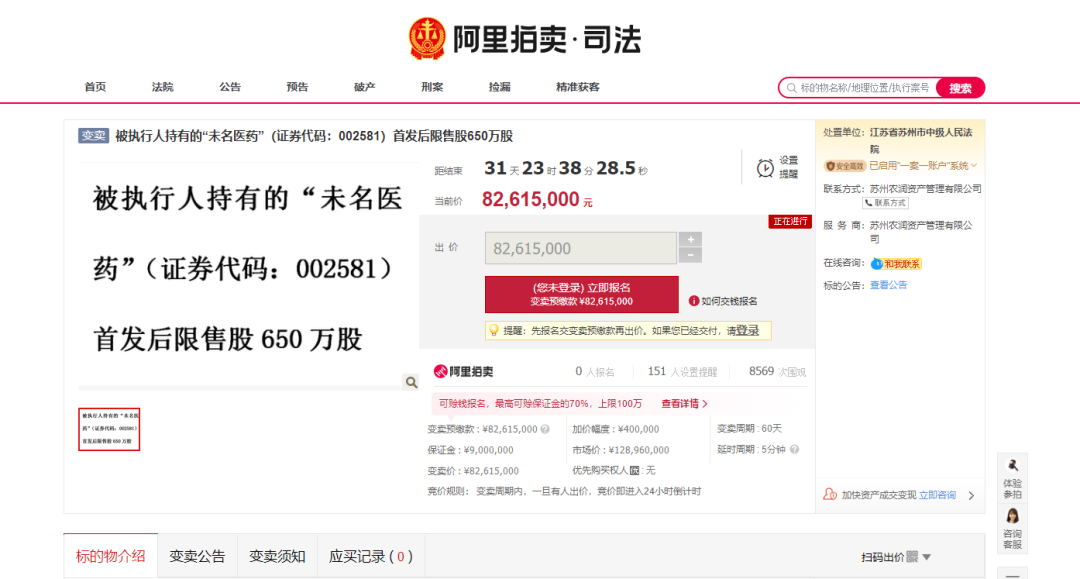This screenshot has height=579, width=1080.
Task: Open 捡漏 navigation item
Action: [x=499, y=87]
